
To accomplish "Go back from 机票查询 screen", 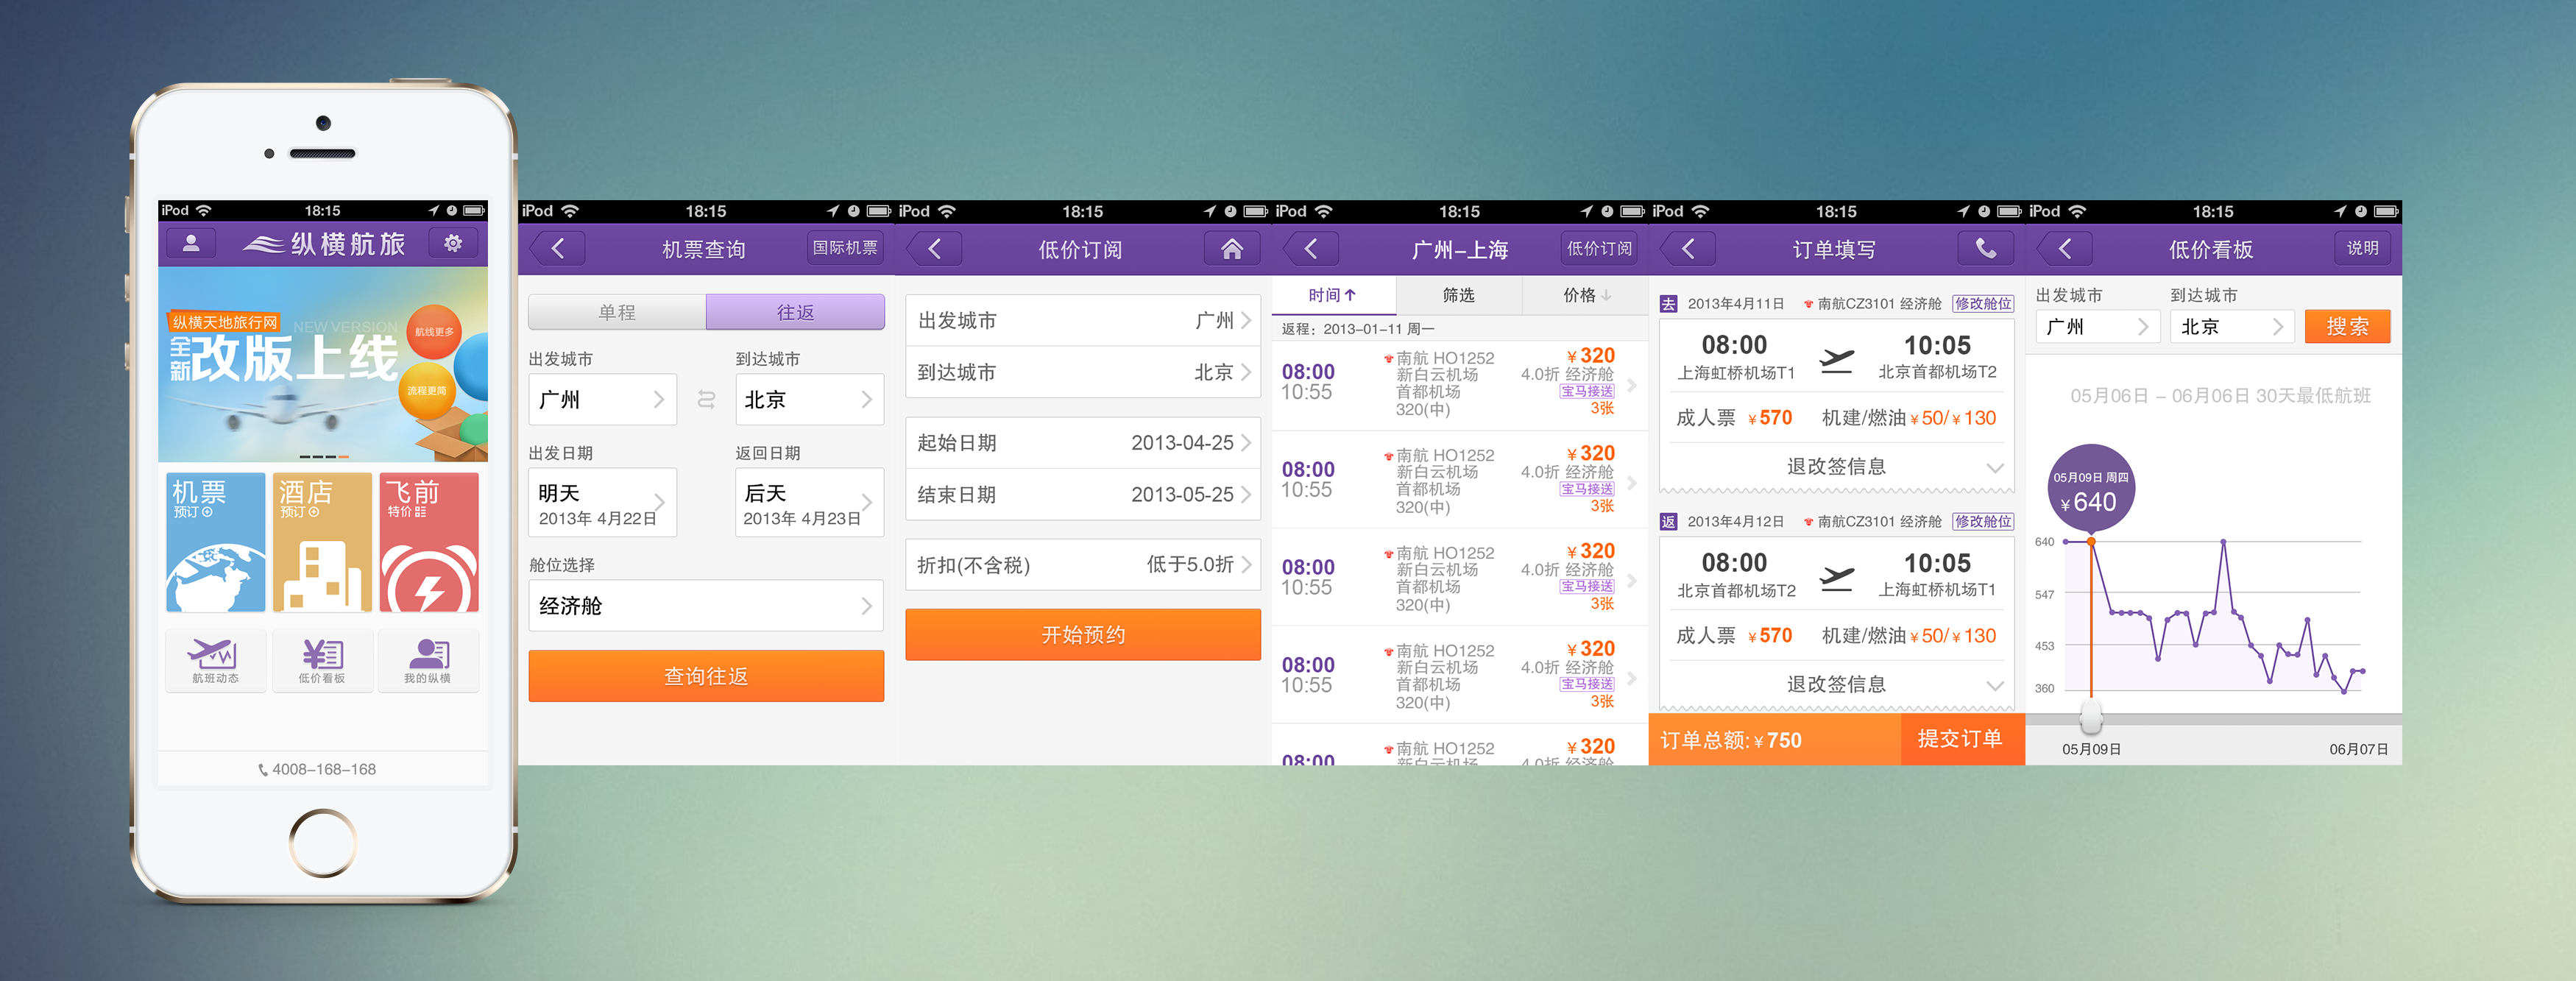I will 558,248.
